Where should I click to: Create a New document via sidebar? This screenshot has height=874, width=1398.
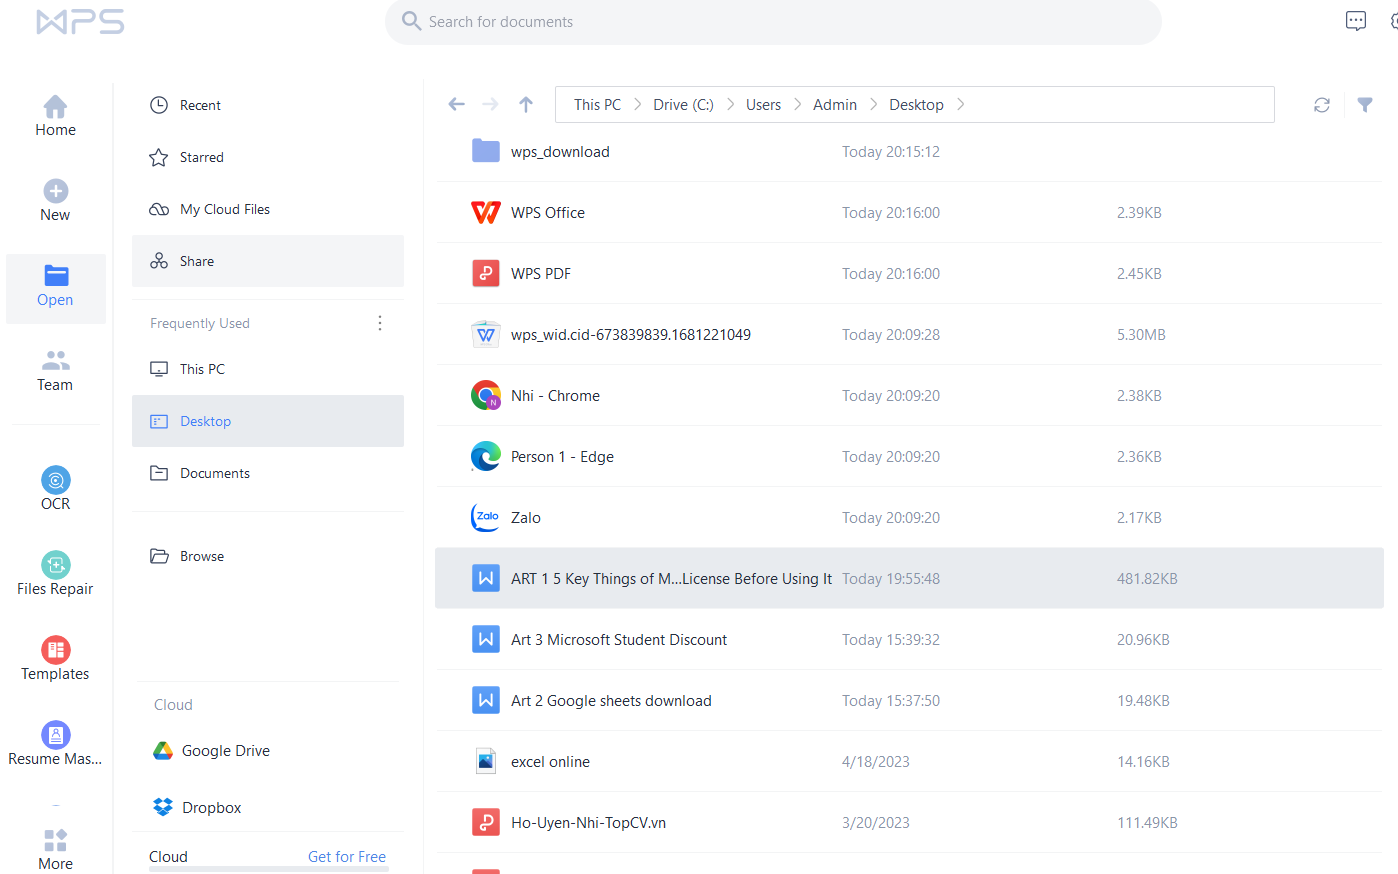pyautogui.click(x=55, y=200)
